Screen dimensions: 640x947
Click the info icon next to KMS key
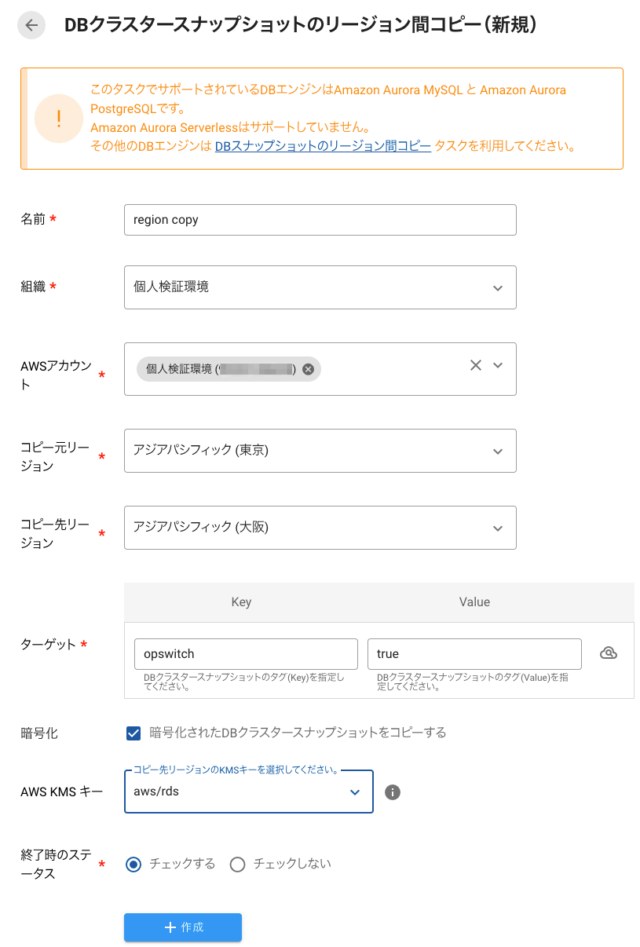392,791
